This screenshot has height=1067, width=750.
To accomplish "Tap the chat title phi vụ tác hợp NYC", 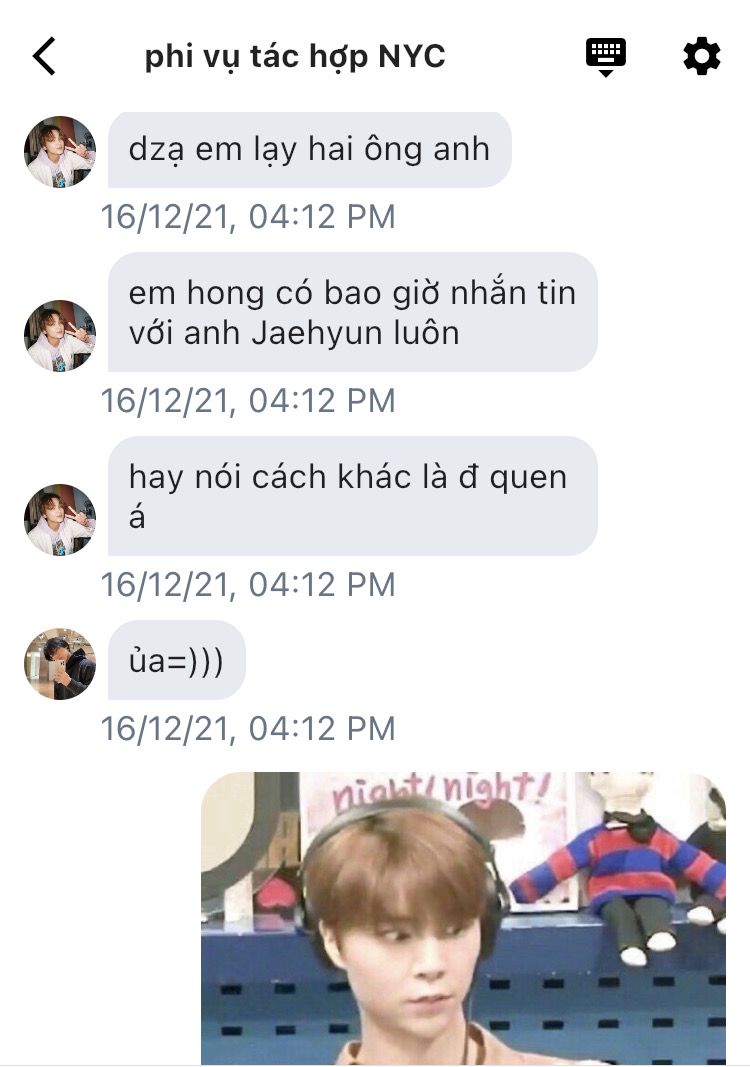I will coord(295,56).
